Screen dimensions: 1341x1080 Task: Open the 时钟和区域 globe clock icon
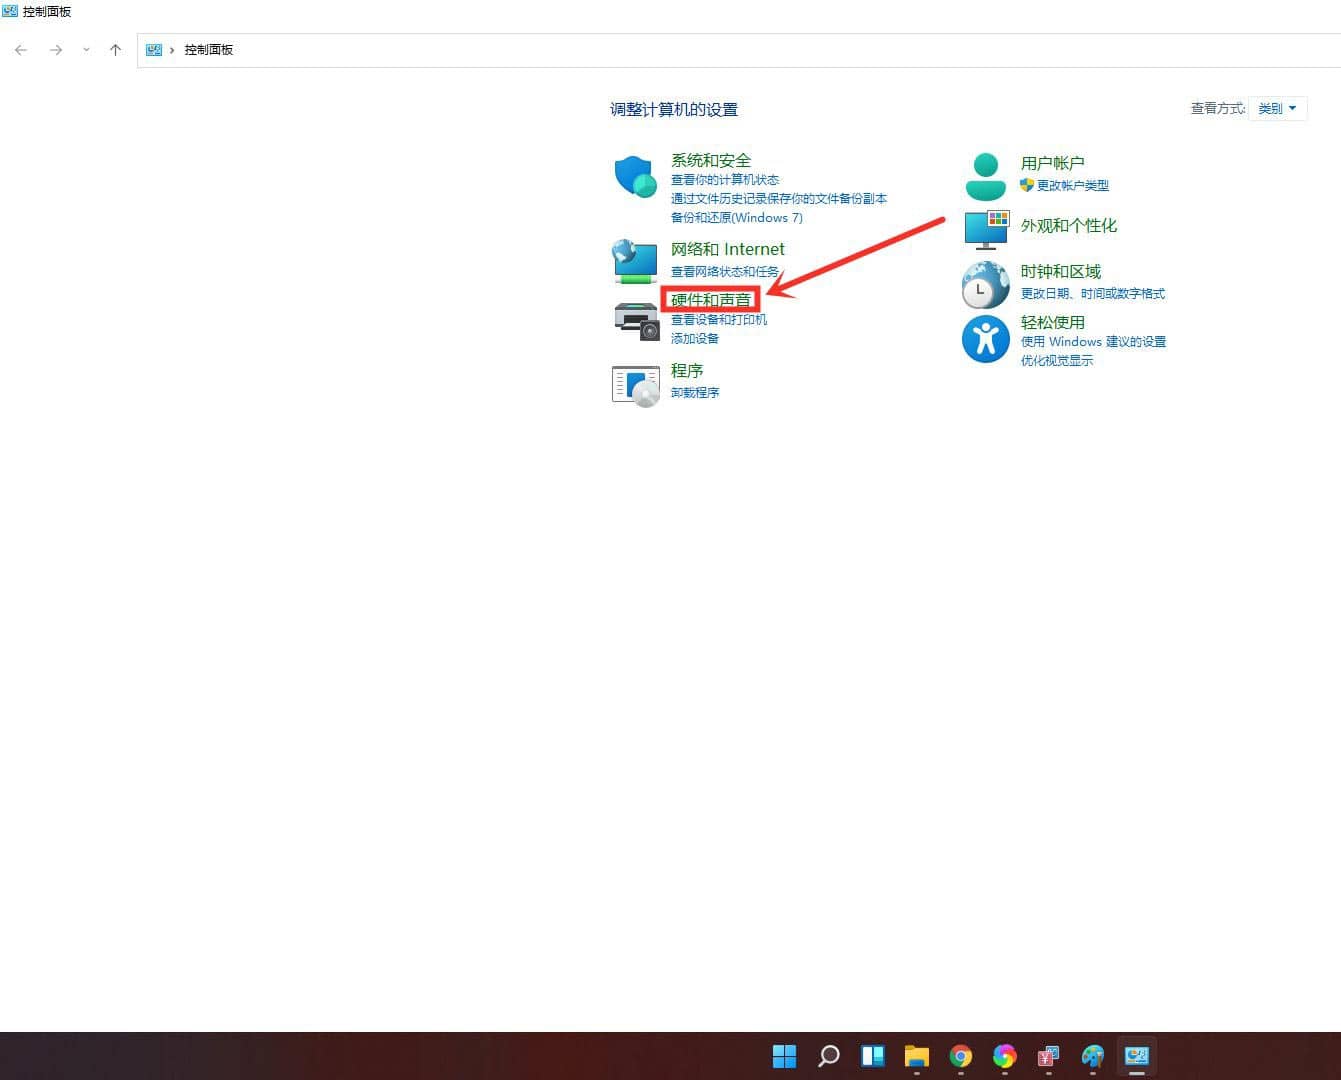(985, 284)
